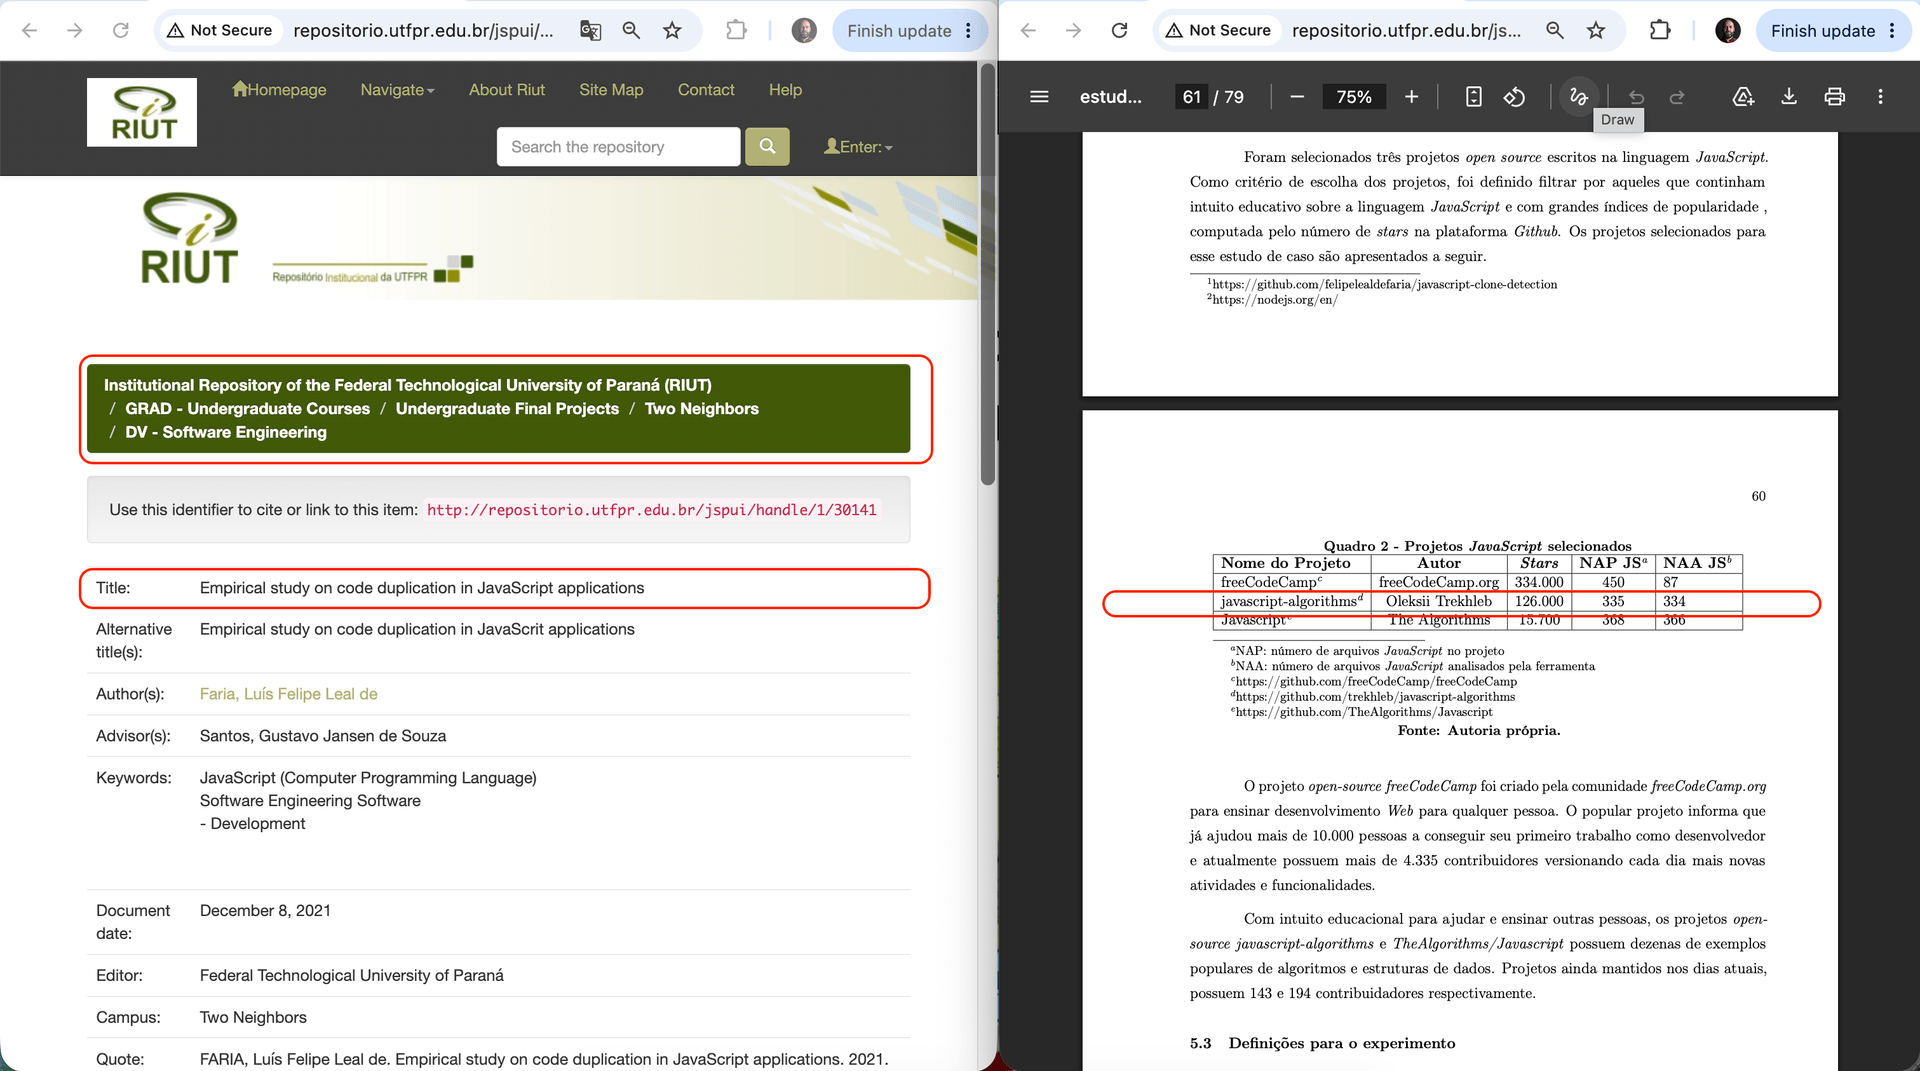Open the Contact menu item
The image size is (1920, 1071).
(x=706, y=90)
